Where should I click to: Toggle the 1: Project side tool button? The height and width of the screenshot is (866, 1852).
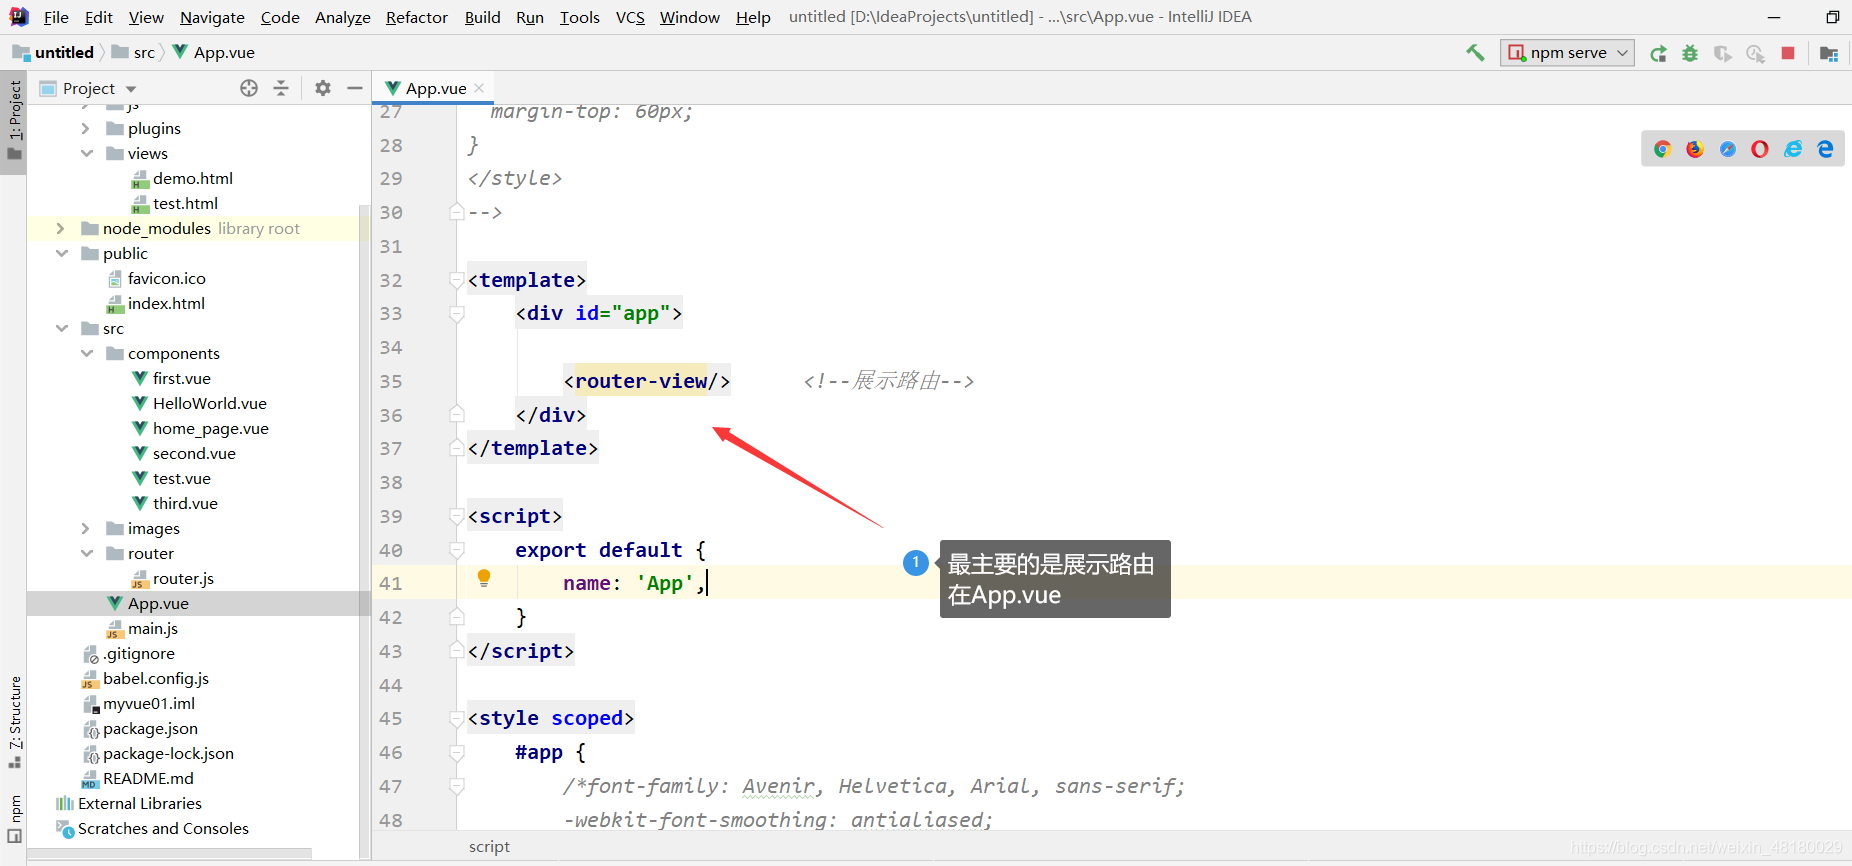click(x=14, y=121)
